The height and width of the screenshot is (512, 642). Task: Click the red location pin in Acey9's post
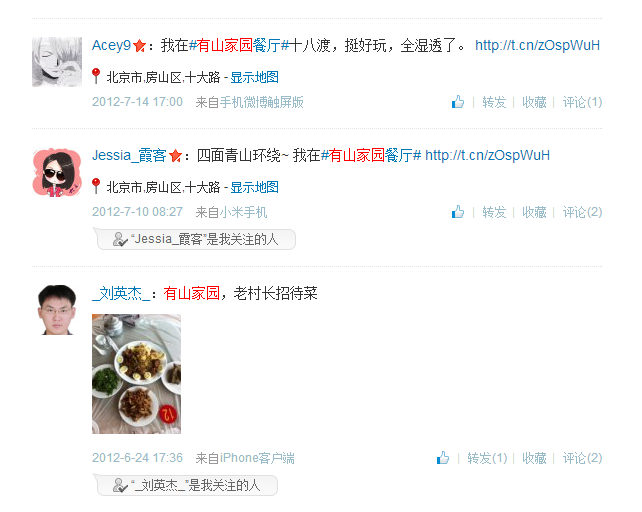pos(96,76)
